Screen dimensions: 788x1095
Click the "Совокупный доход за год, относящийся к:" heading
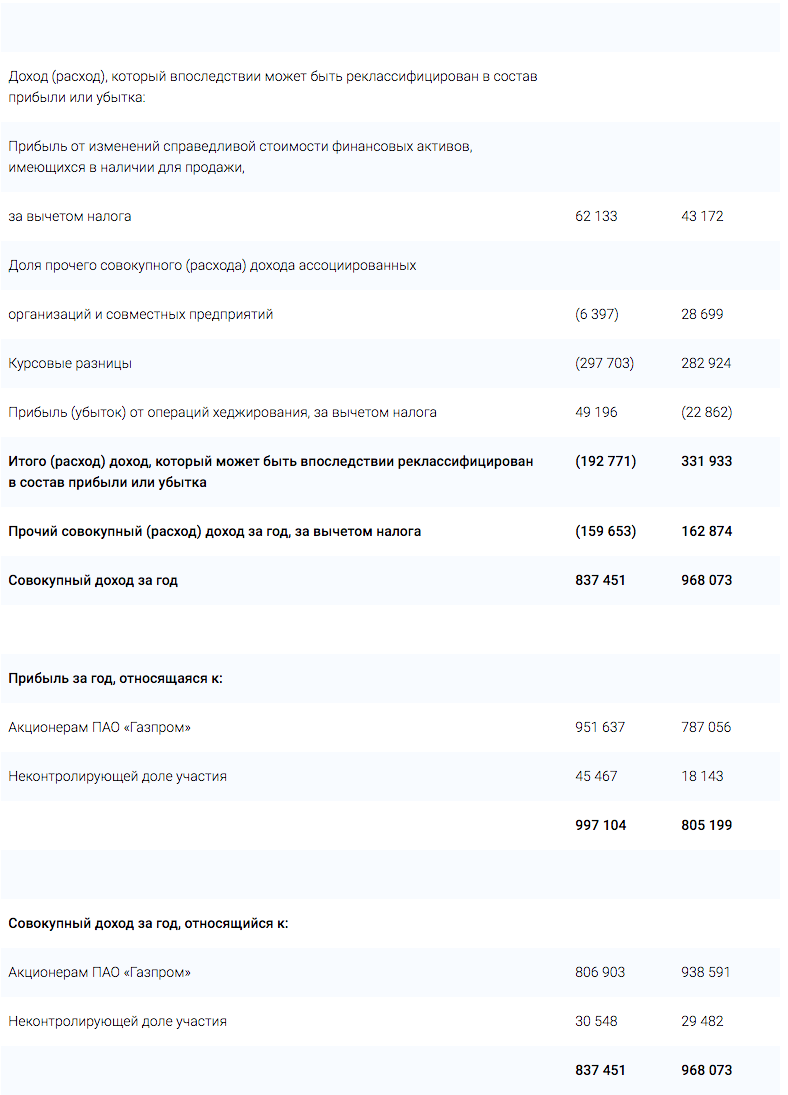[x=148, y=923]
